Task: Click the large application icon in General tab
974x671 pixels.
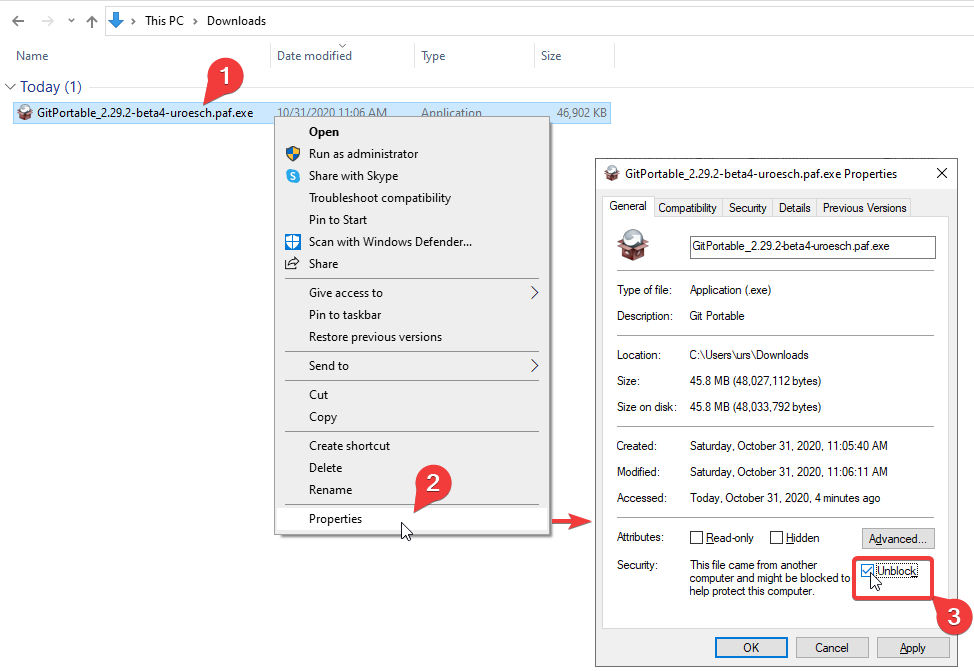Action: pyautogui.click(x=632, y=245)
